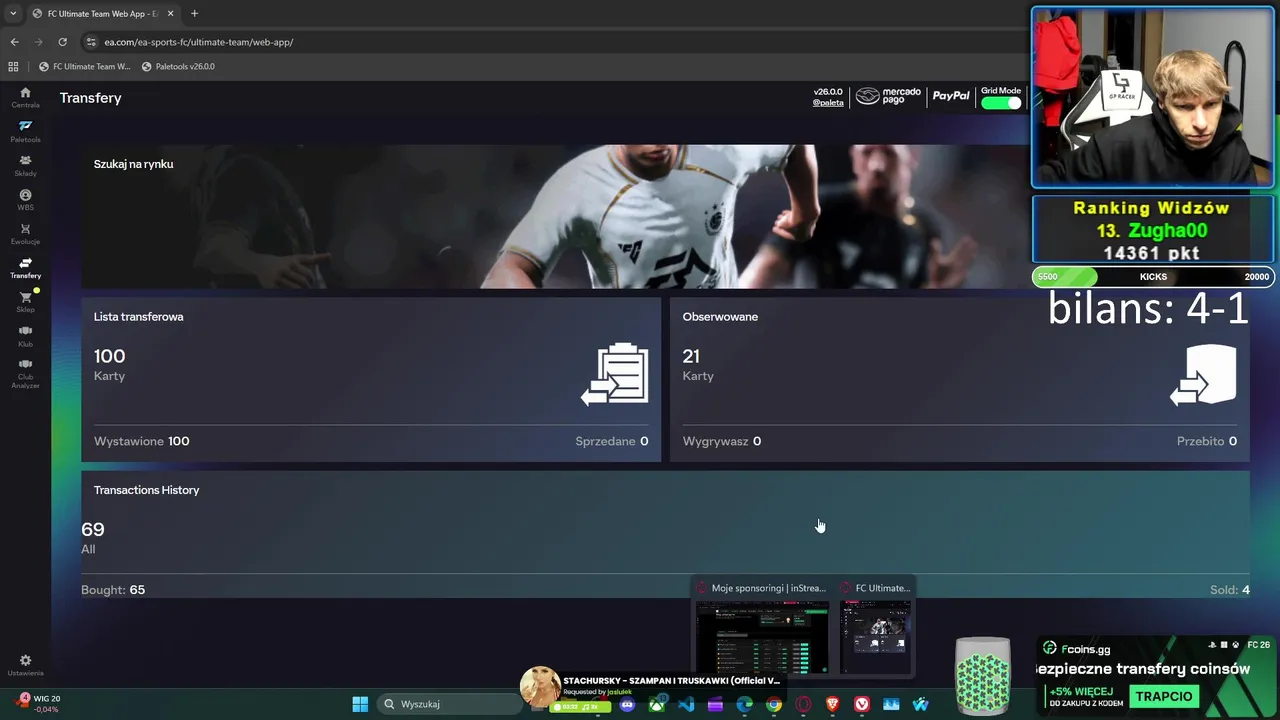Click the address bar URL
The width and height of the screenshot is (1280, 720).
click(x=199, y=42)
